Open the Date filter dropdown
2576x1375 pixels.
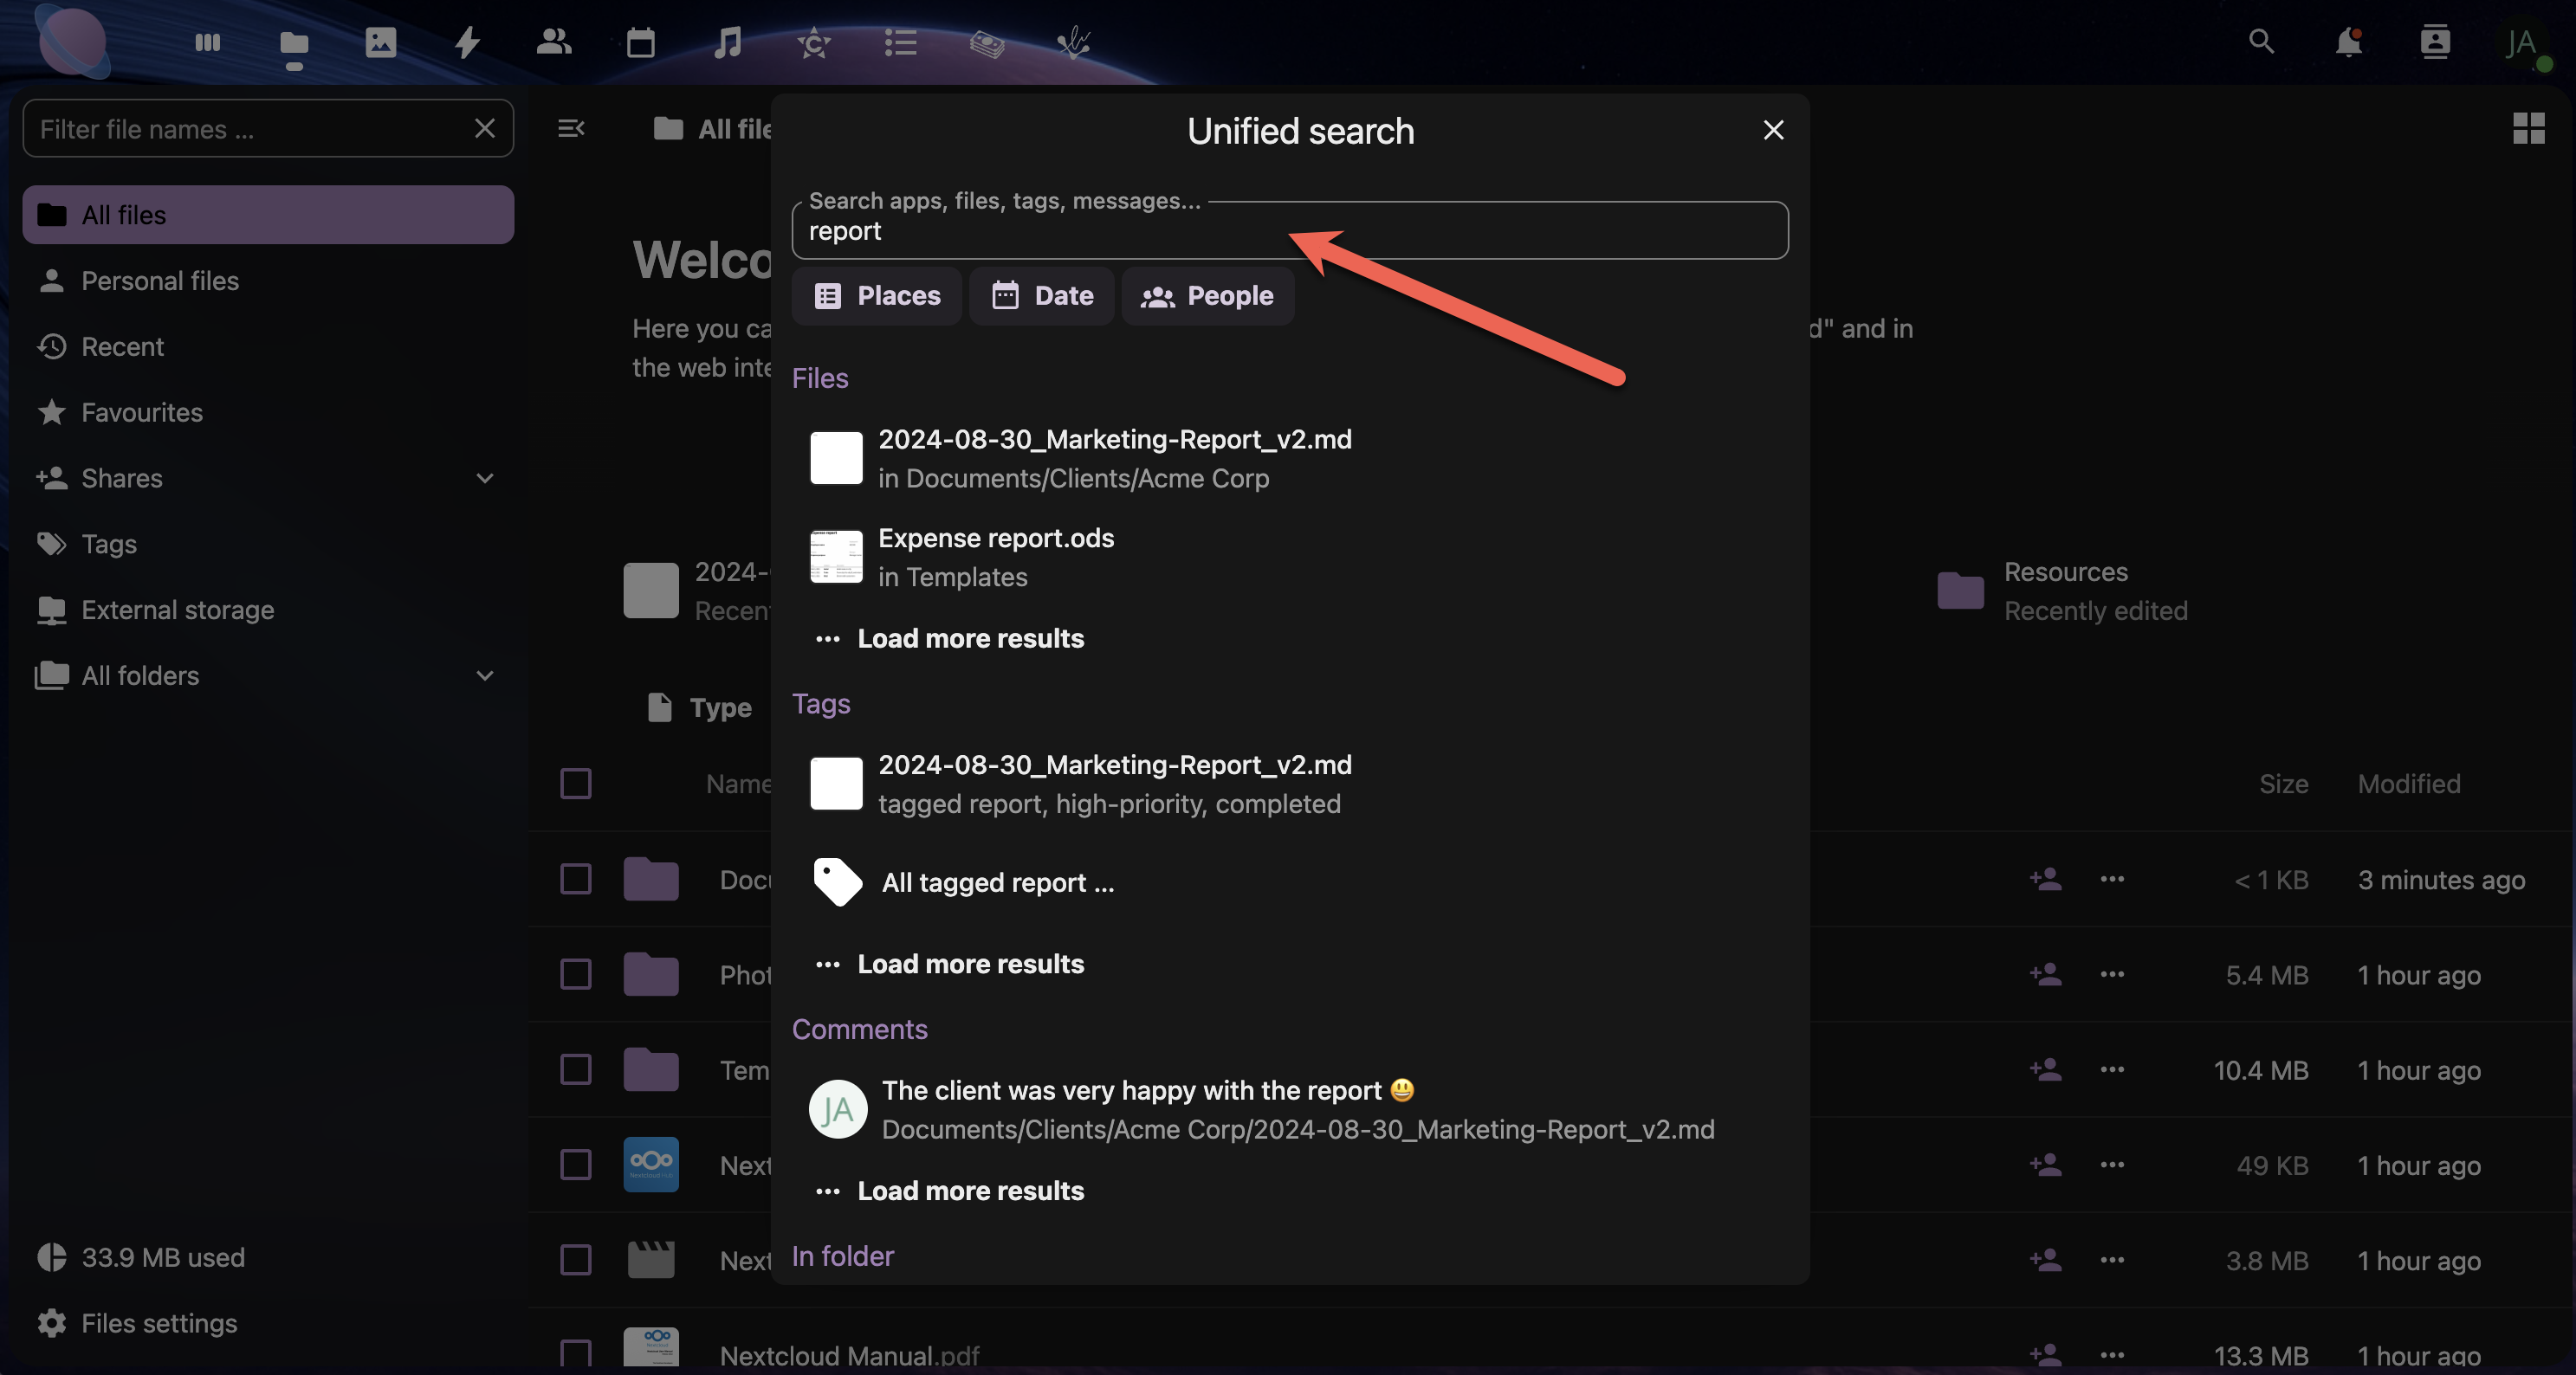pos(1042,296)
